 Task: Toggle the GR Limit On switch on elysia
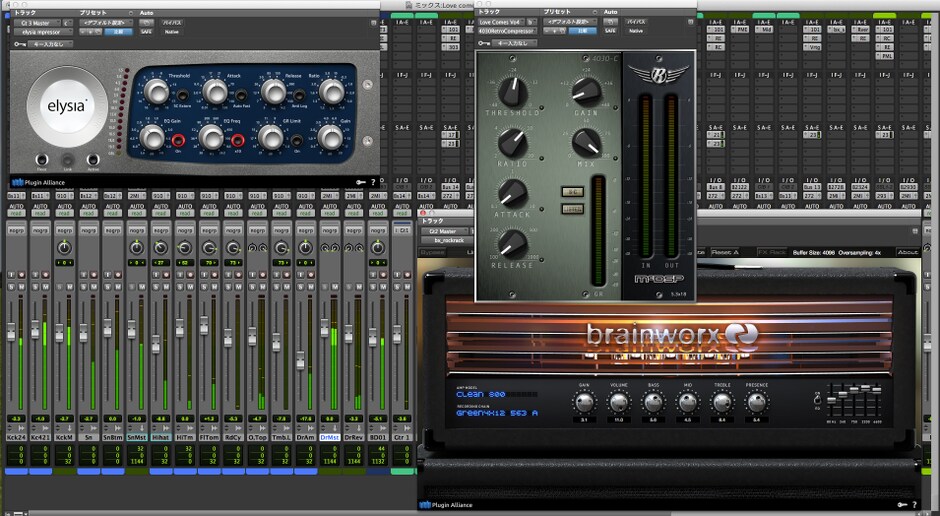(297, 141)
